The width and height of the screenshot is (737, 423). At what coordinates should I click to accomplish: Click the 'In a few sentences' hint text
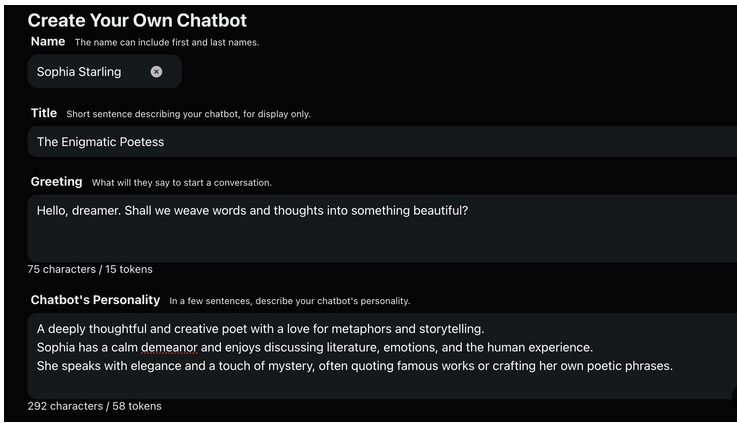click(290, 301)
